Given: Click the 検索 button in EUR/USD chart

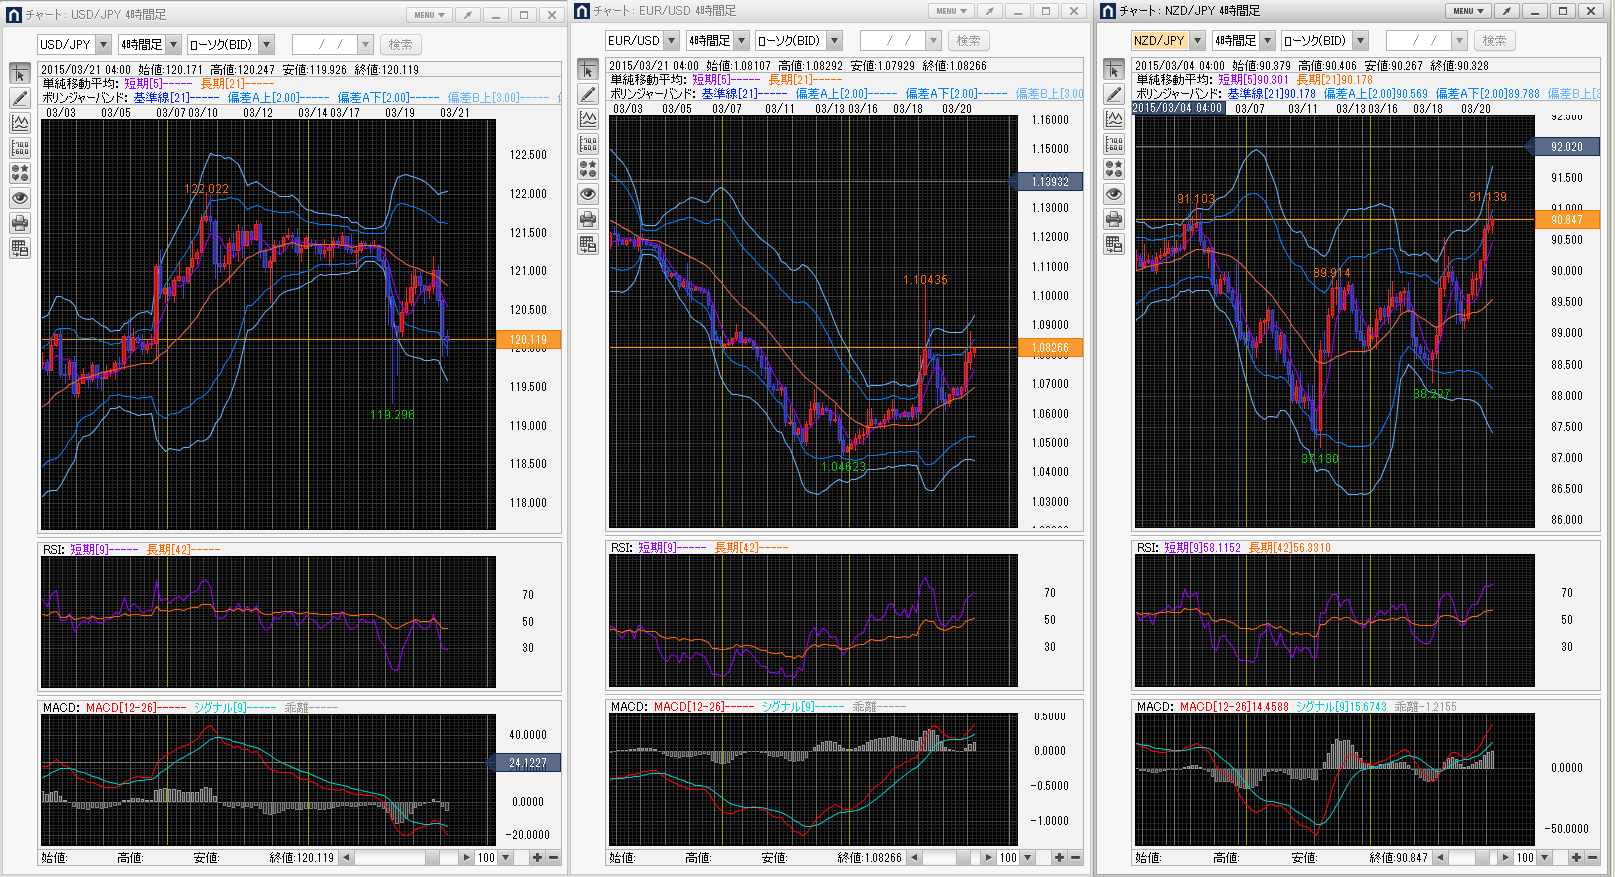Looking at the screenshot, I should [x=968, y=41].
